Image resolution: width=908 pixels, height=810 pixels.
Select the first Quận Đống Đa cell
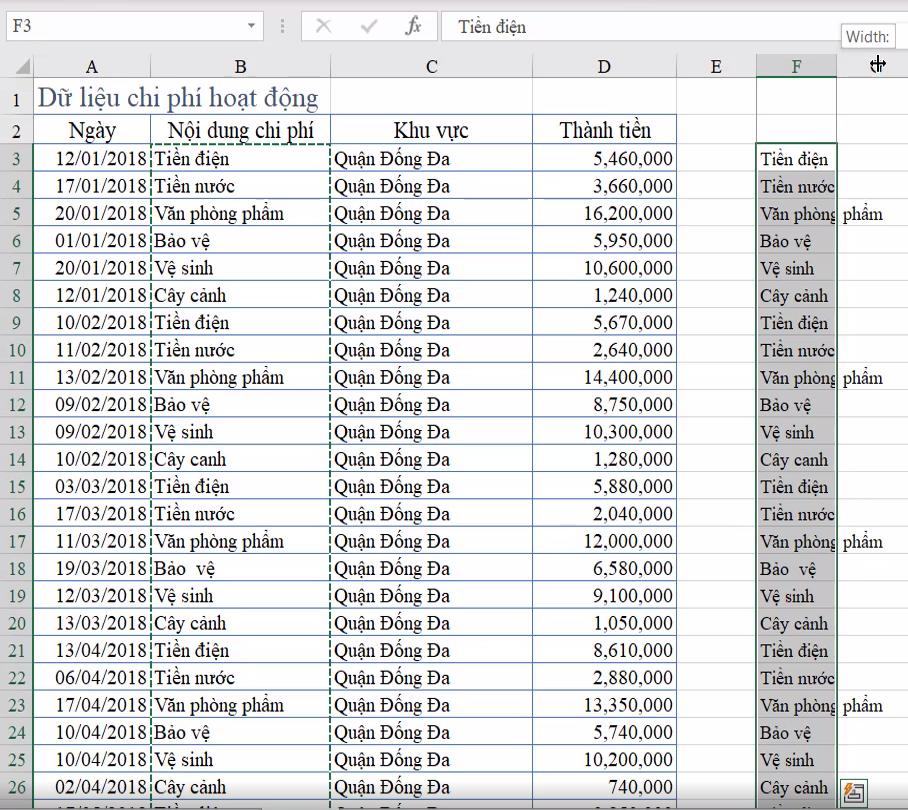430,158
